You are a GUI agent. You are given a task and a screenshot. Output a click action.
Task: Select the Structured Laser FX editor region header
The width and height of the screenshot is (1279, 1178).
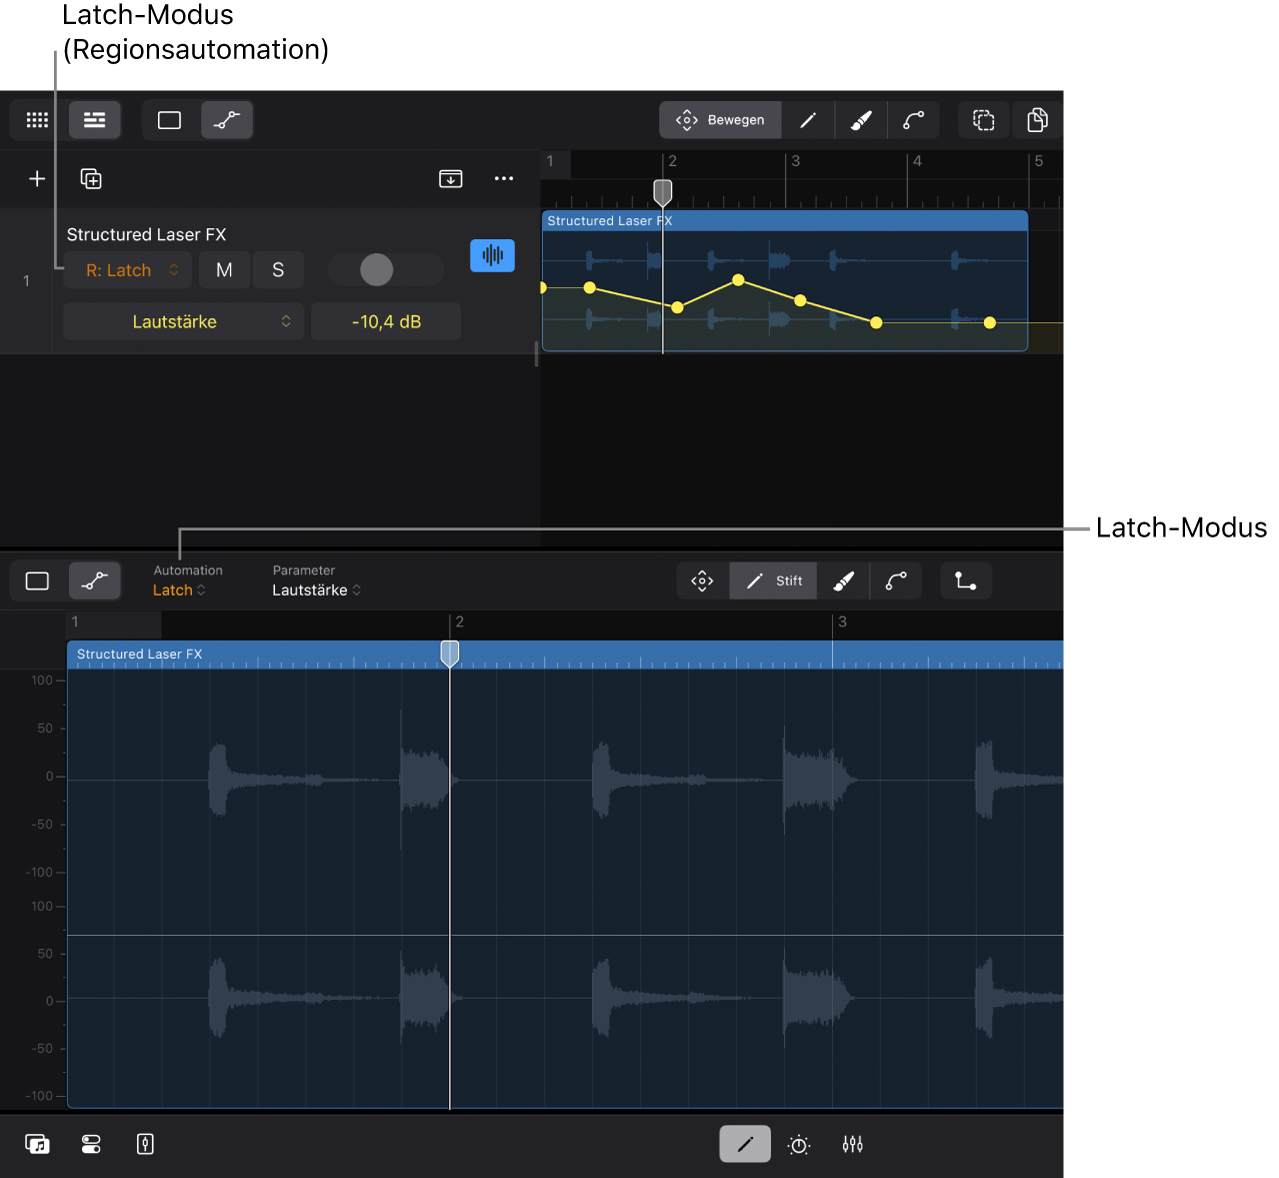click(x=565, y=655)
